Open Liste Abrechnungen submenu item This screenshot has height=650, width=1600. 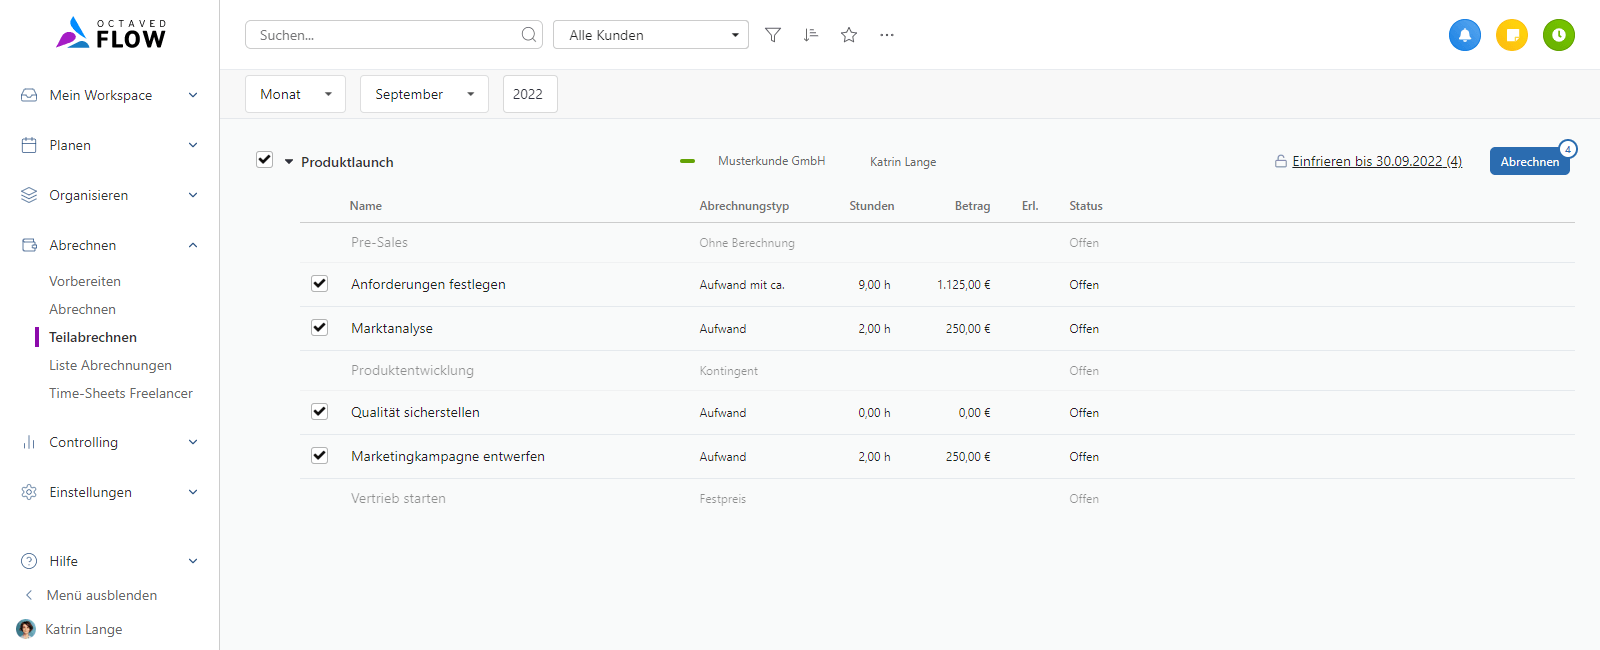tap(110, 365)
